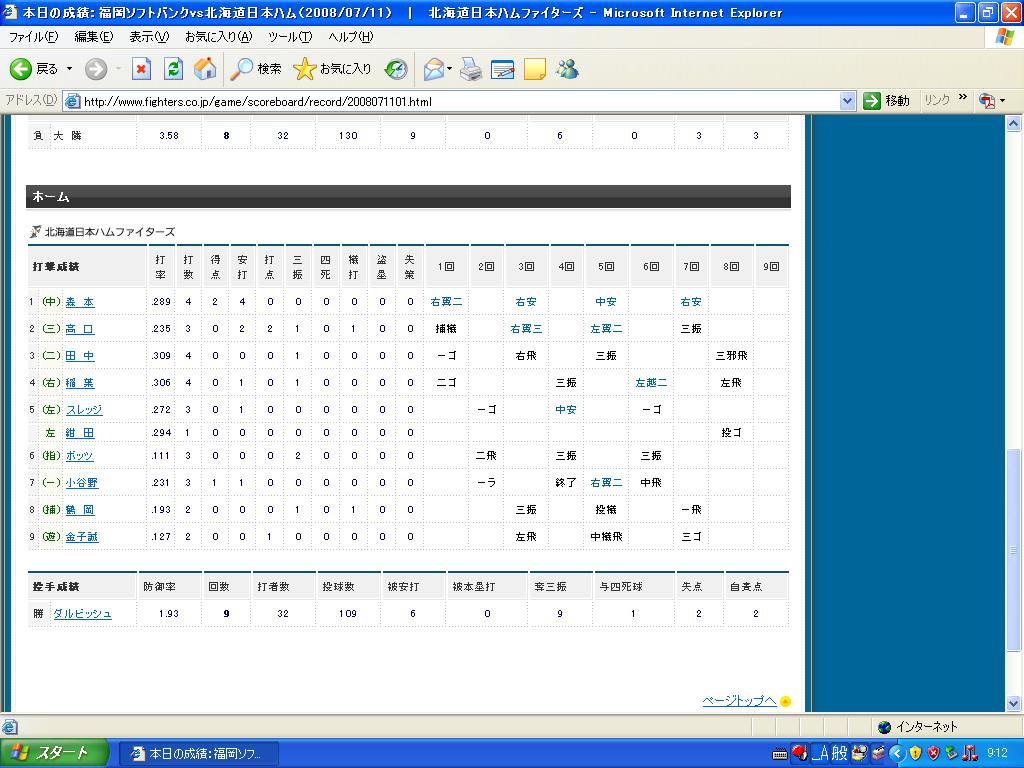Click the Windows flag logo in IE
This screenshot has height=768, width=1024.
(1004, 37)
